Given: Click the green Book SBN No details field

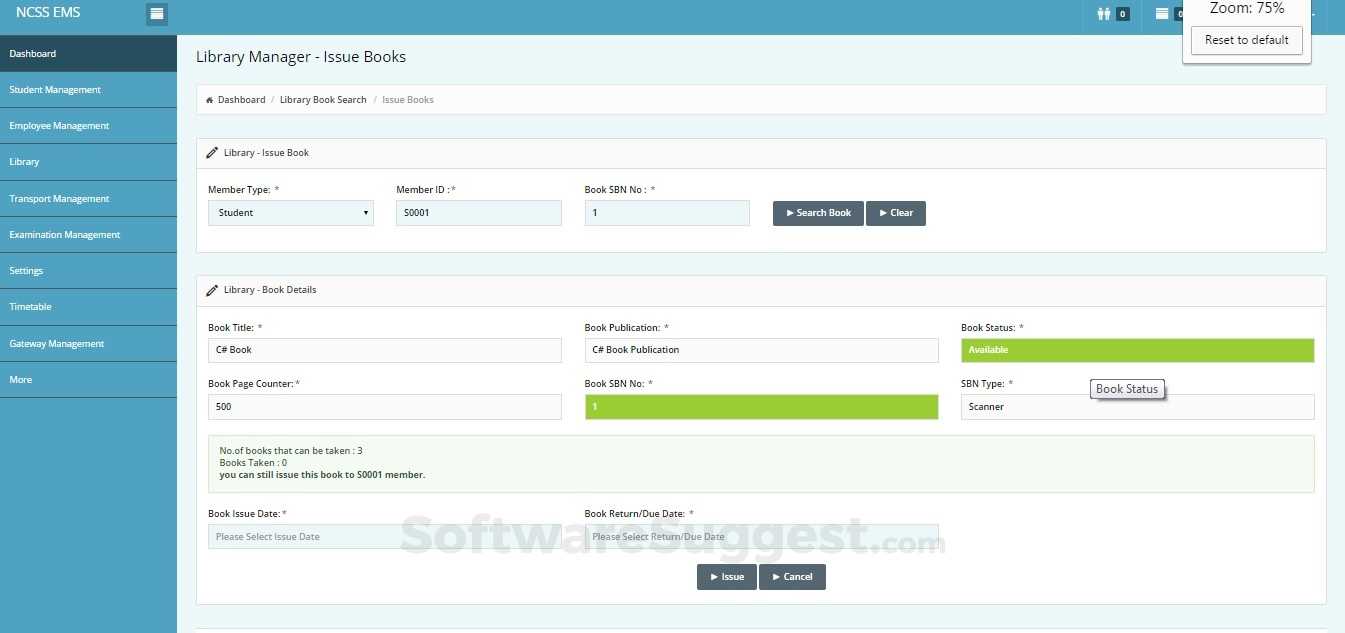Looking at the screenshot, I should 762,407.
